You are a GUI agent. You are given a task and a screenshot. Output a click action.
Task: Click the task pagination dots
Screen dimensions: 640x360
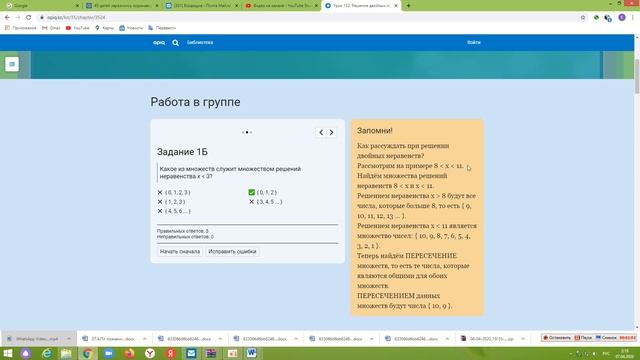[x=247, y=132]
